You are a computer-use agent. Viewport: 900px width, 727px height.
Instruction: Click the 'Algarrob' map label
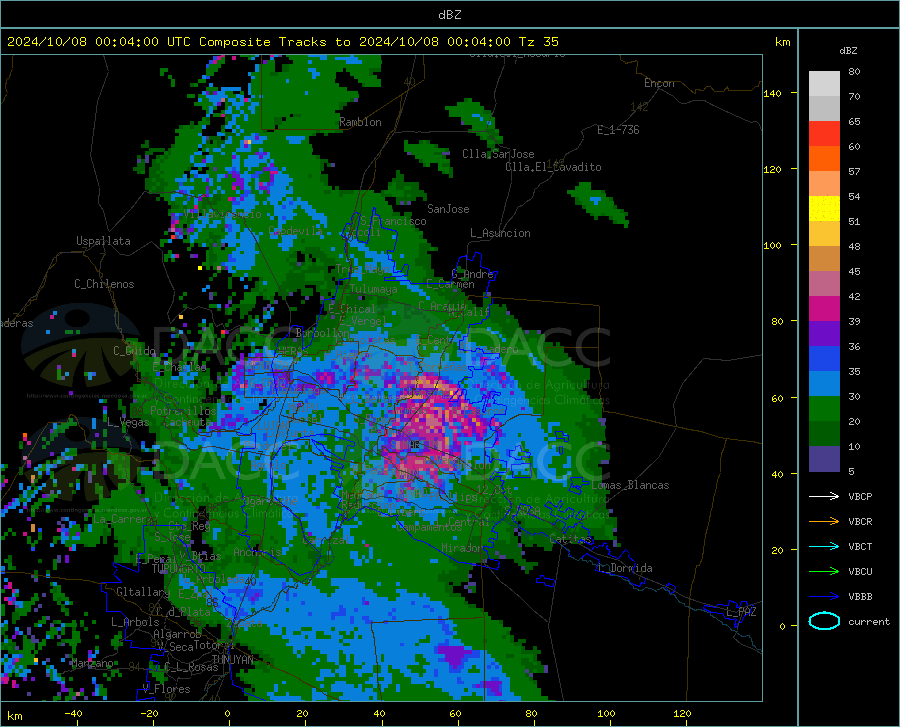point(177,634)
